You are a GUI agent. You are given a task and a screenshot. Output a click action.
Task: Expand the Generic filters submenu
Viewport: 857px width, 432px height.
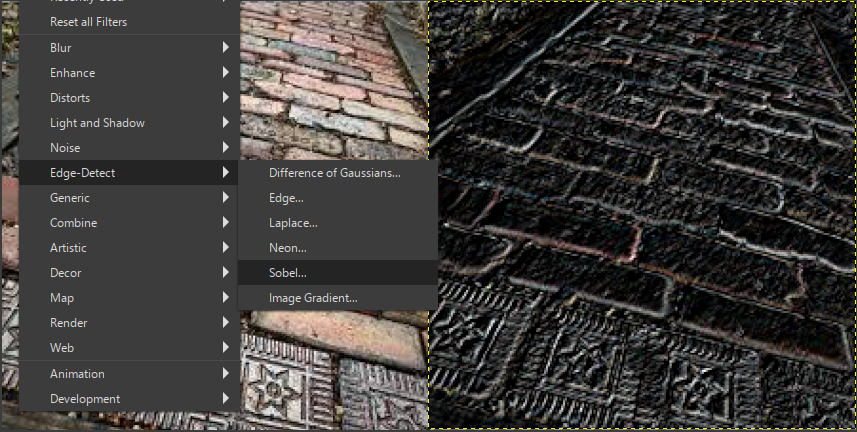tap(69, 198)
